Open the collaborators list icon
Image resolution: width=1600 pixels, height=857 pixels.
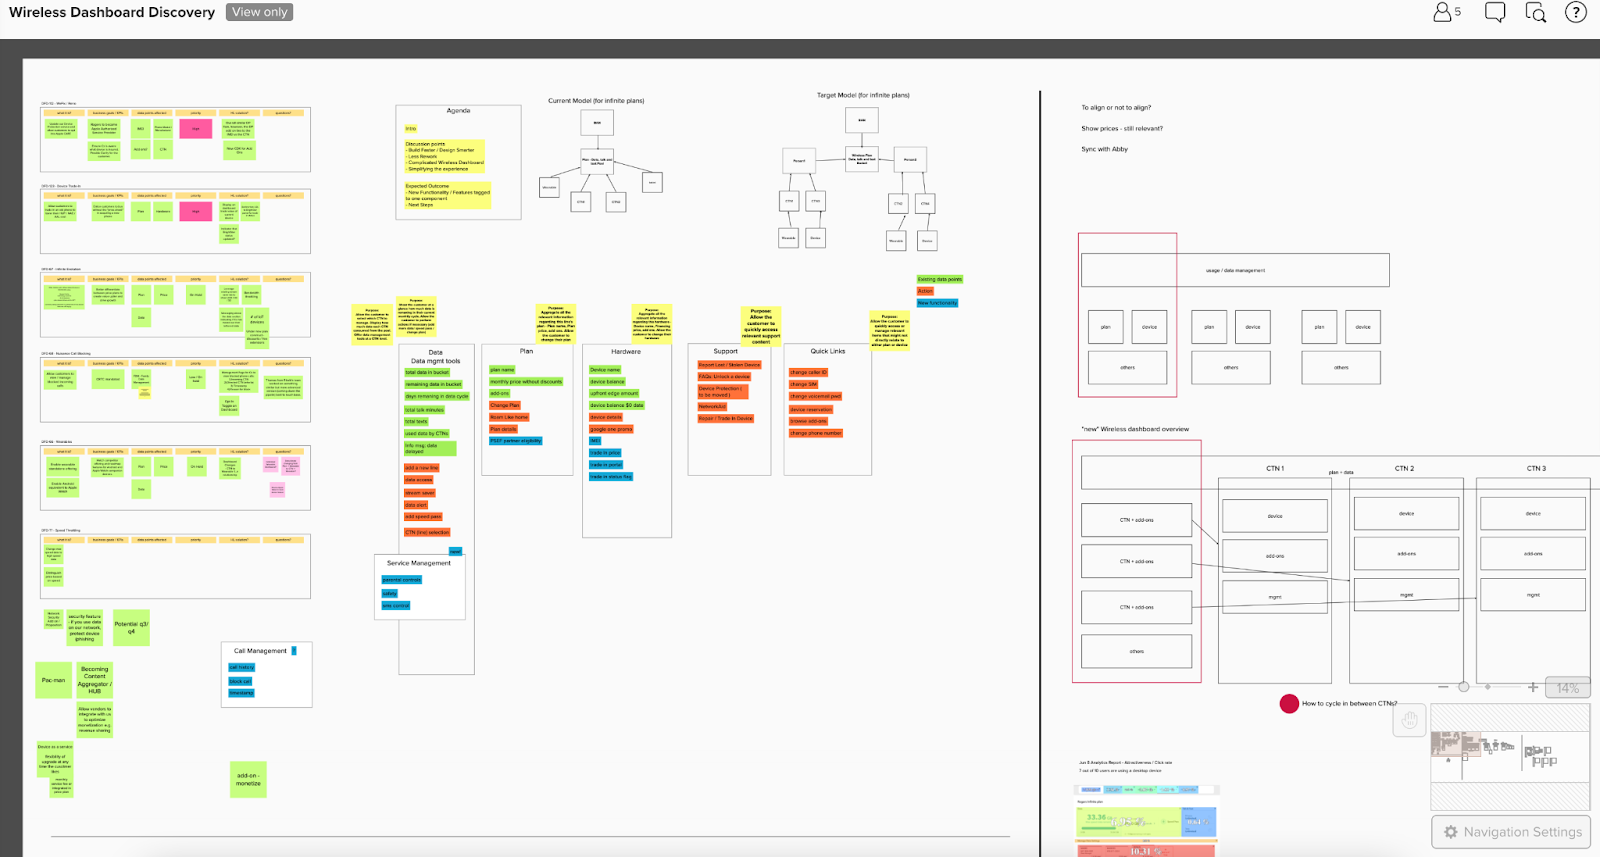click(x=1446, y=12)
